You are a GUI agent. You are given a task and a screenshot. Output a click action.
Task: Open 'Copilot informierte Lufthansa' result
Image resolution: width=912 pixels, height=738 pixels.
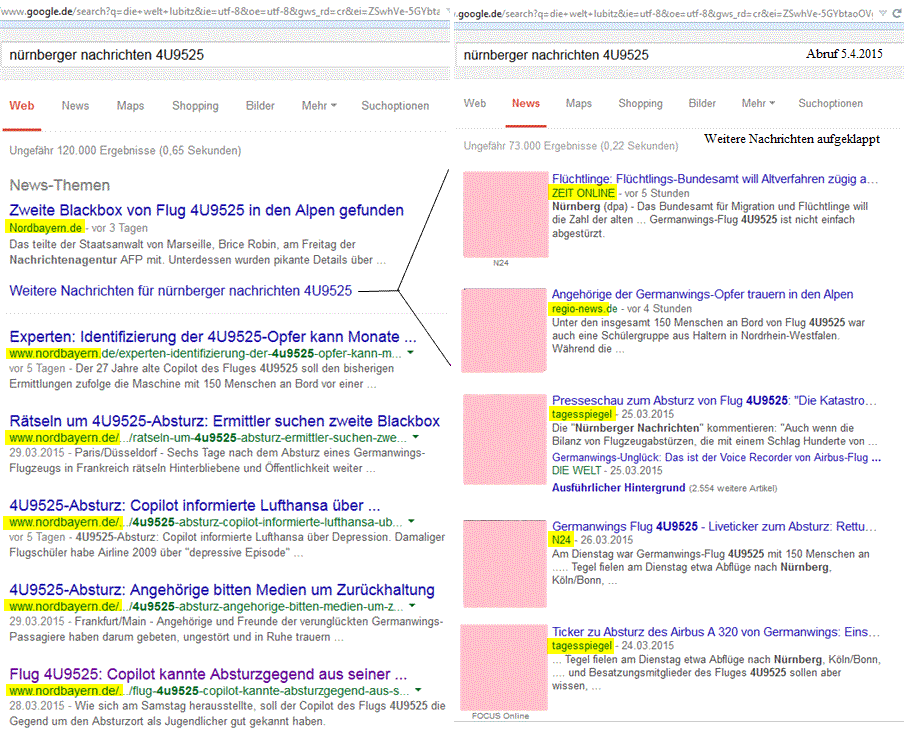[195, 505]
